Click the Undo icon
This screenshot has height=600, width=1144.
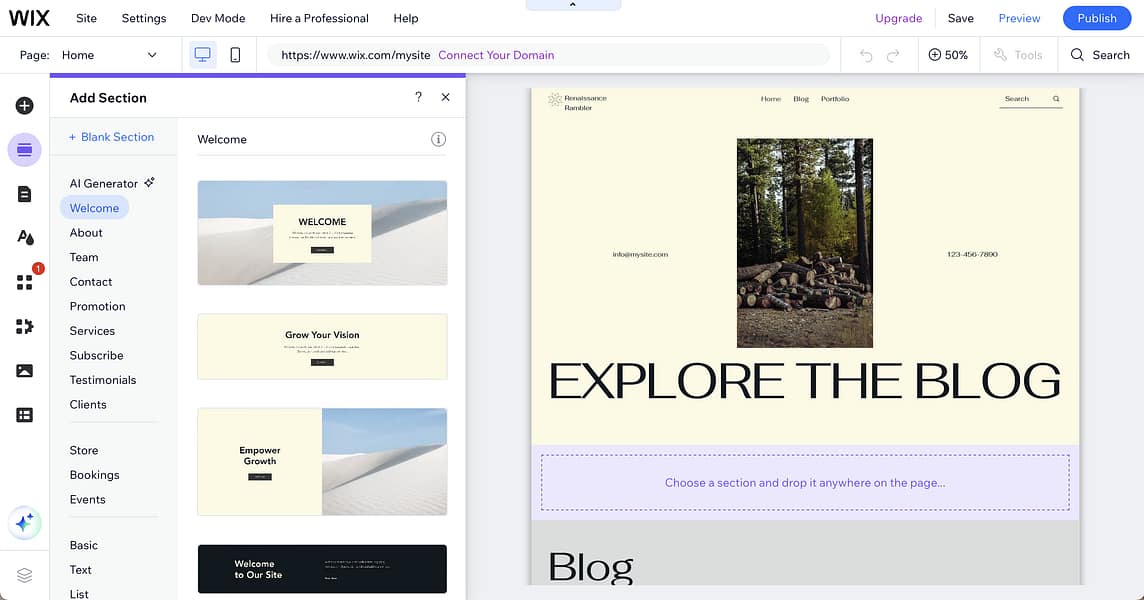click(865, 55)
